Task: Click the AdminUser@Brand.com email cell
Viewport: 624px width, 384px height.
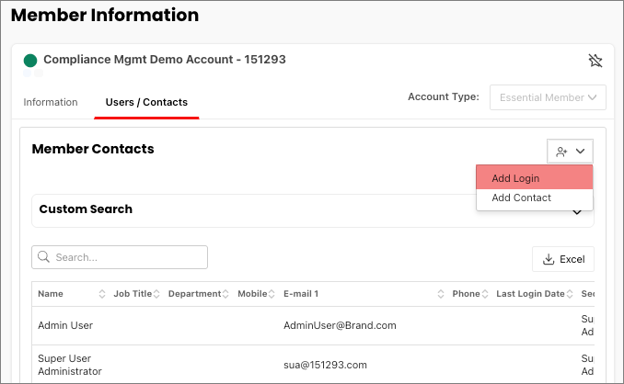Action: click(x=340, y=325)
